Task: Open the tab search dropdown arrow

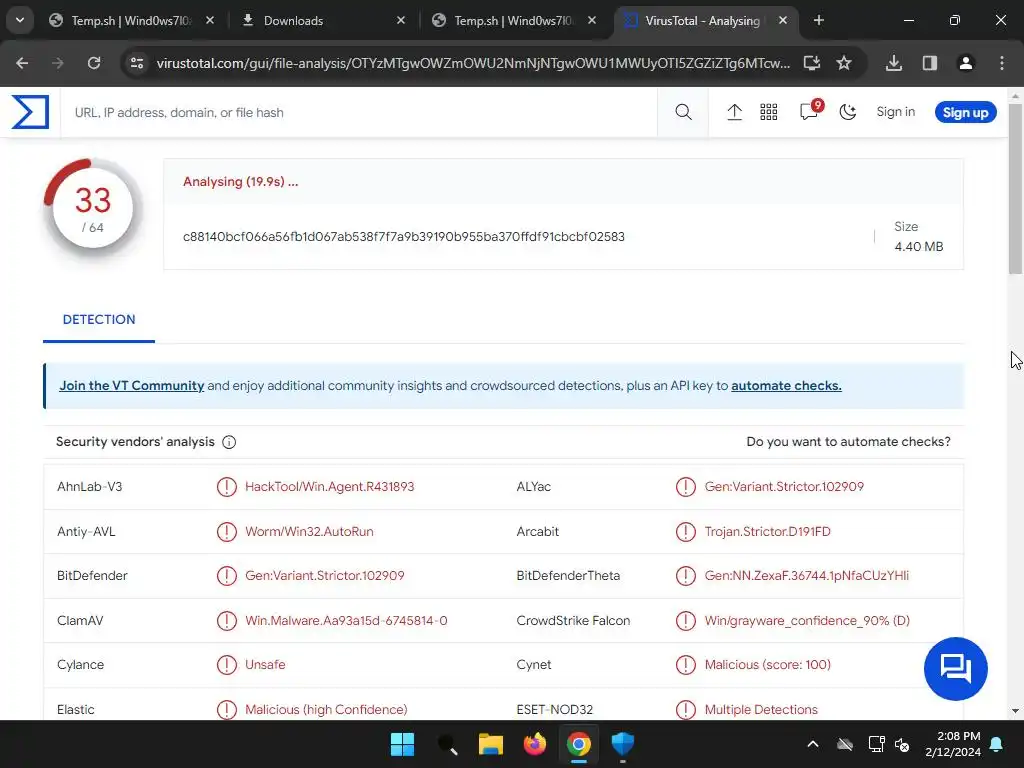Action: click(x=20, y=20)
